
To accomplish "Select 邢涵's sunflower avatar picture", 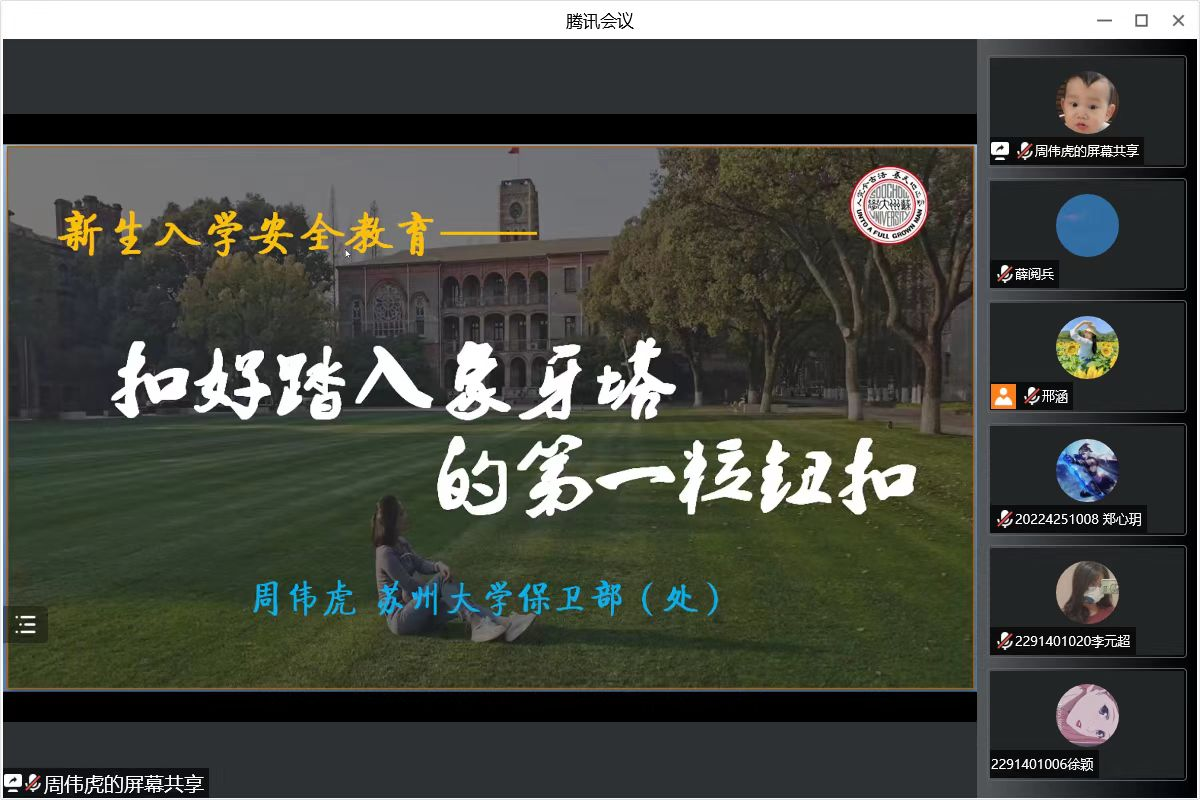I will click(x=1087, y=347).
